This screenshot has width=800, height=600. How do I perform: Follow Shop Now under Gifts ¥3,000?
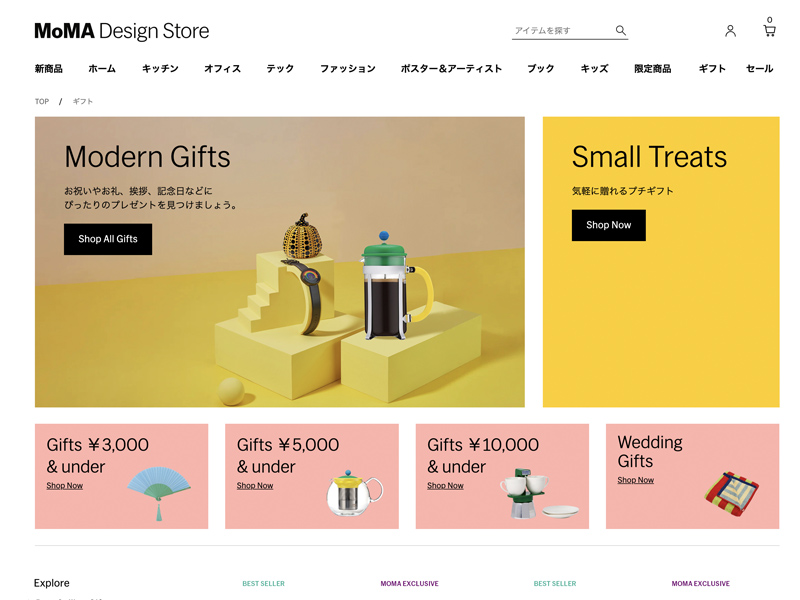click(64, 486)
